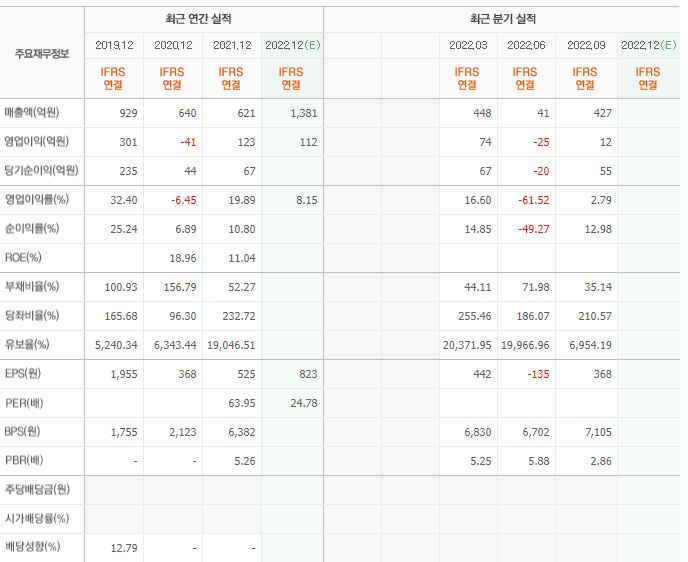Click the 2022.03 quarterly column header
The height and width of the screenshot is (562, 688).
[468, 45]
